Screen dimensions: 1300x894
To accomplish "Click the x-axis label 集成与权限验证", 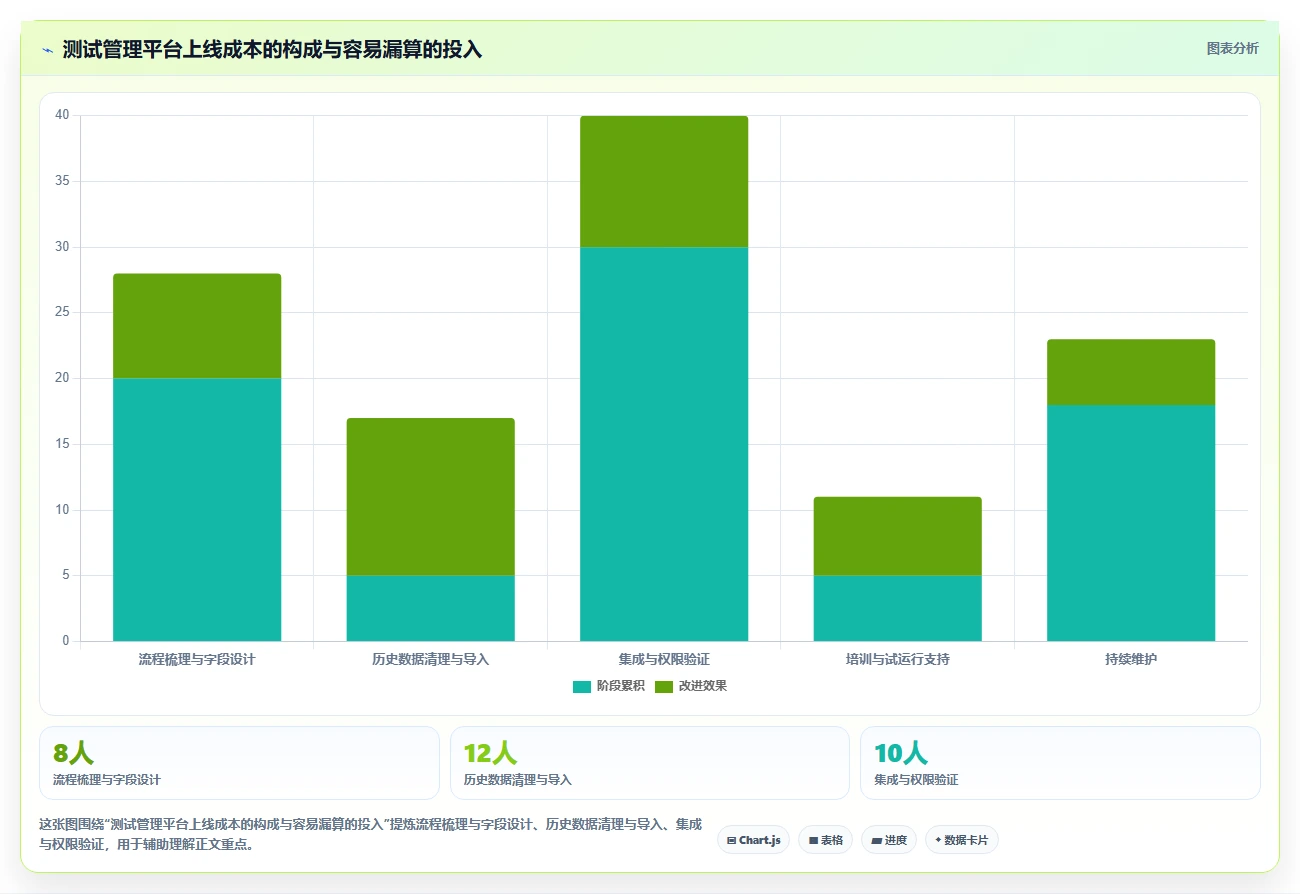I will point(664,659).
